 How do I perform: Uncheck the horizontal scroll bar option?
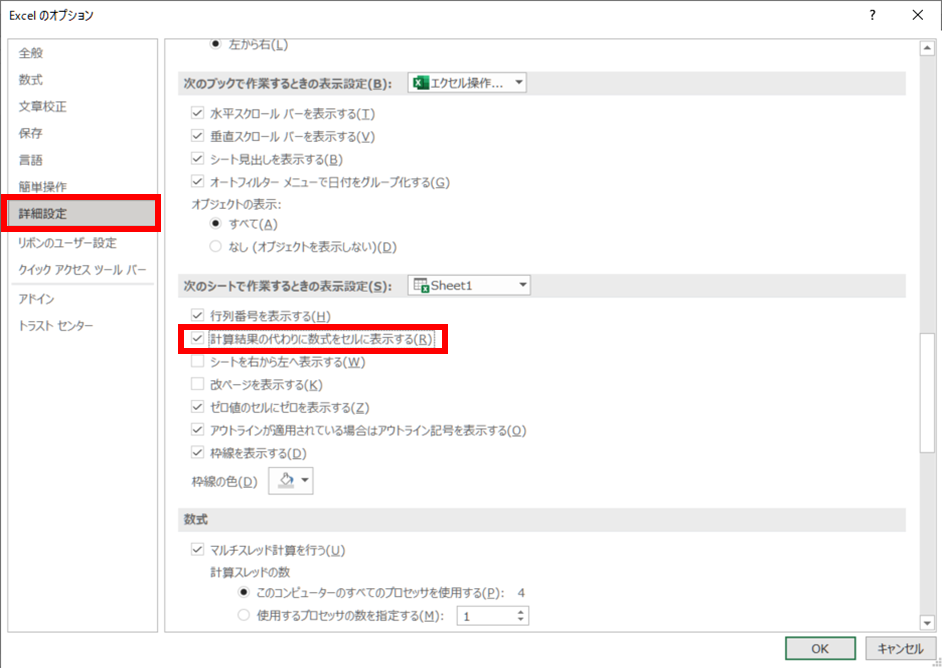coord(198,114)
